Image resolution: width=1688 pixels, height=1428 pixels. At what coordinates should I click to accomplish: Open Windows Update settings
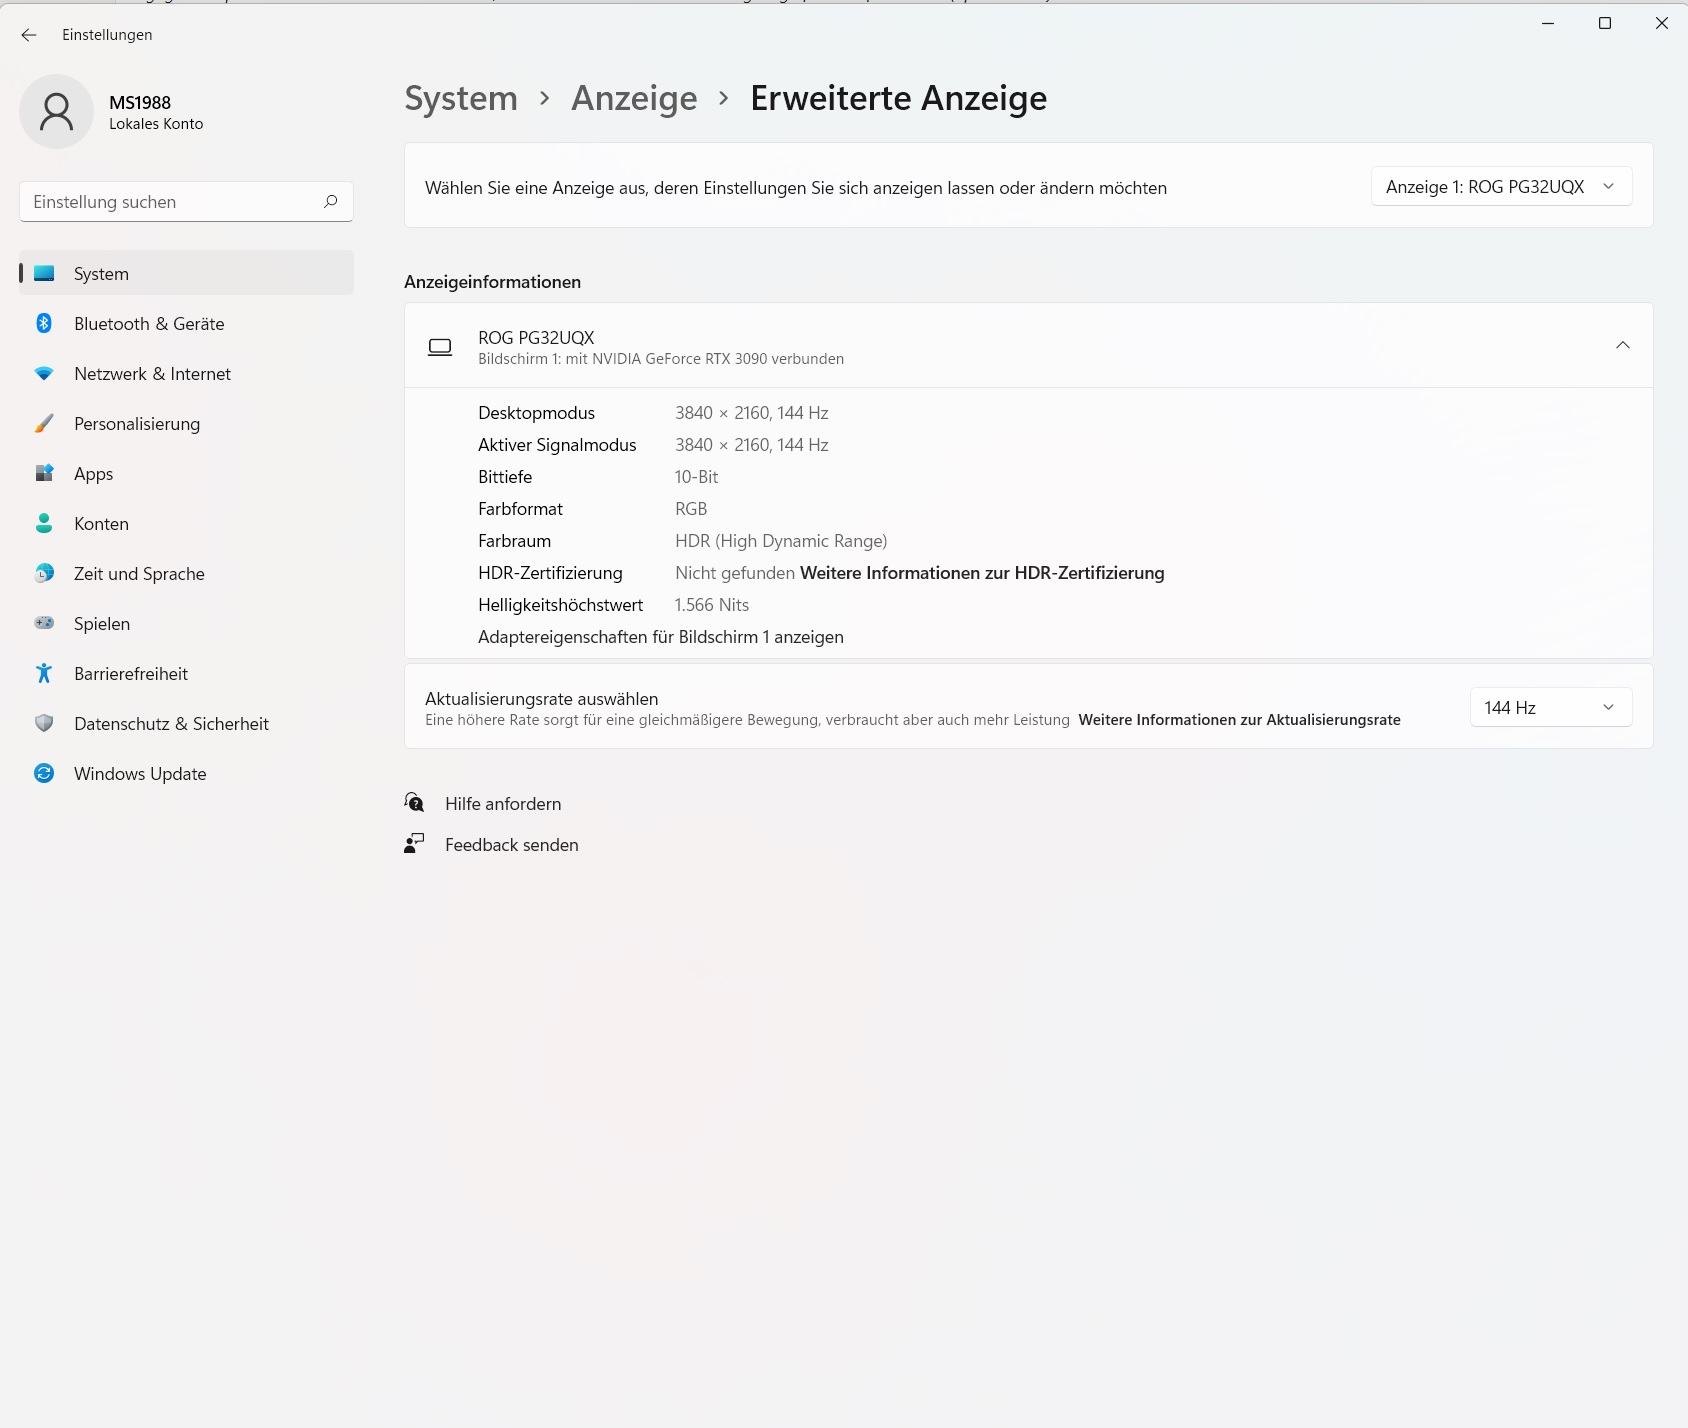tap(187, 773)
